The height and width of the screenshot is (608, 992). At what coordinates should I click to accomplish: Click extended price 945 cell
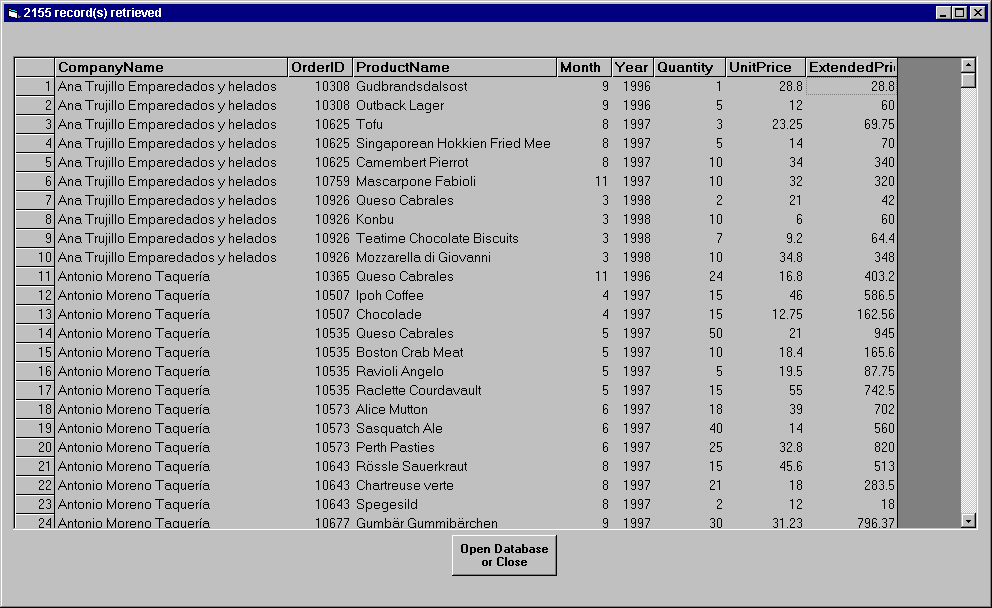click(x=852, y=333)
